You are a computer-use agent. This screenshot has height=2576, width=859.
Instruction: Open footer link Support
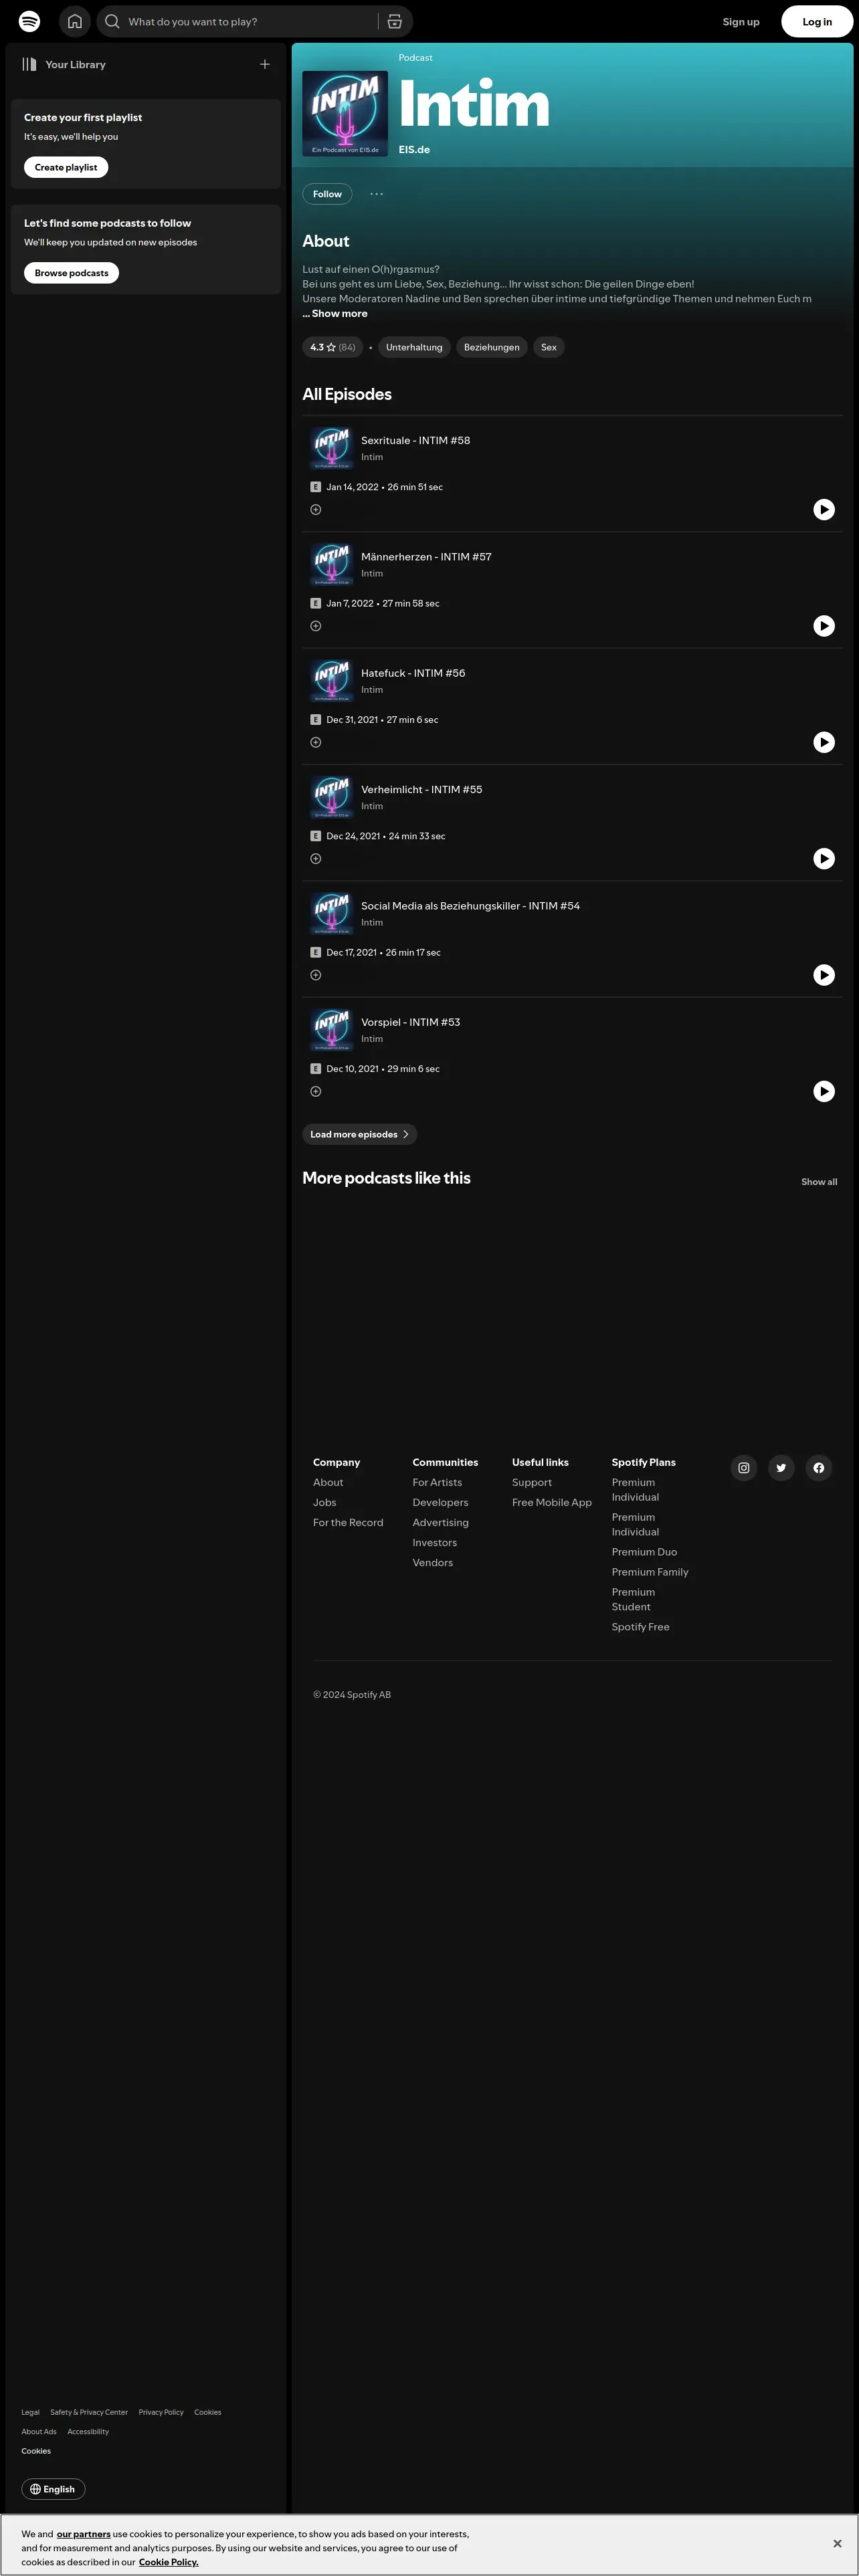pos(532,1483)
